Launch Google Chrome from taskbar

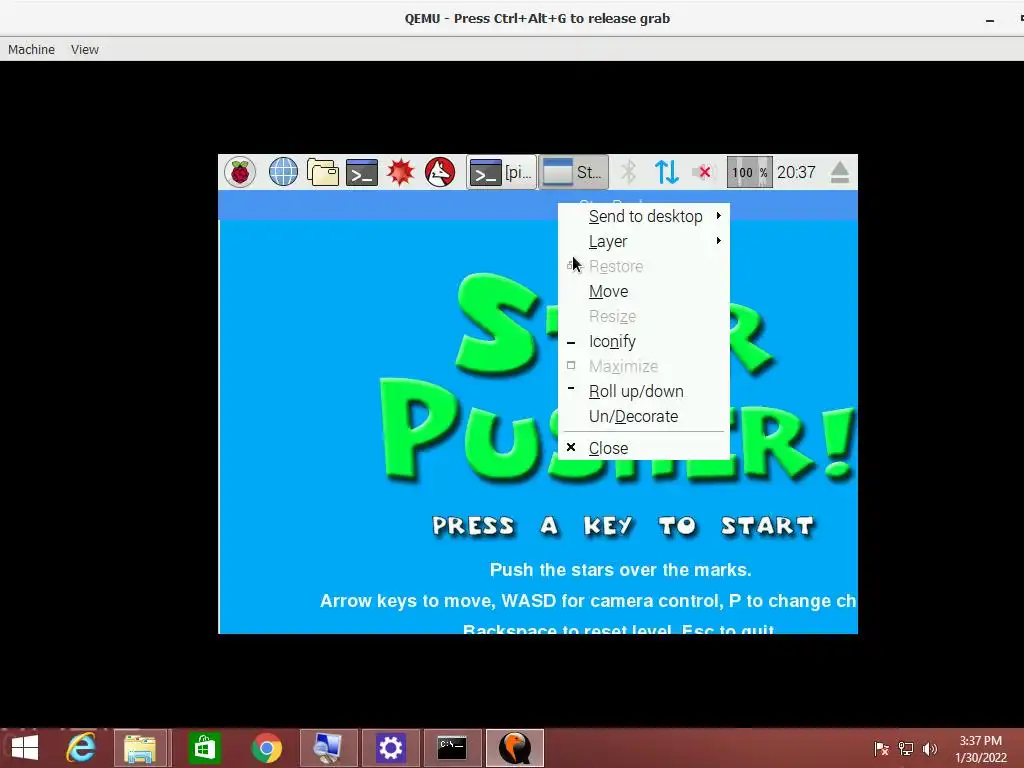(x=266, y=748)
